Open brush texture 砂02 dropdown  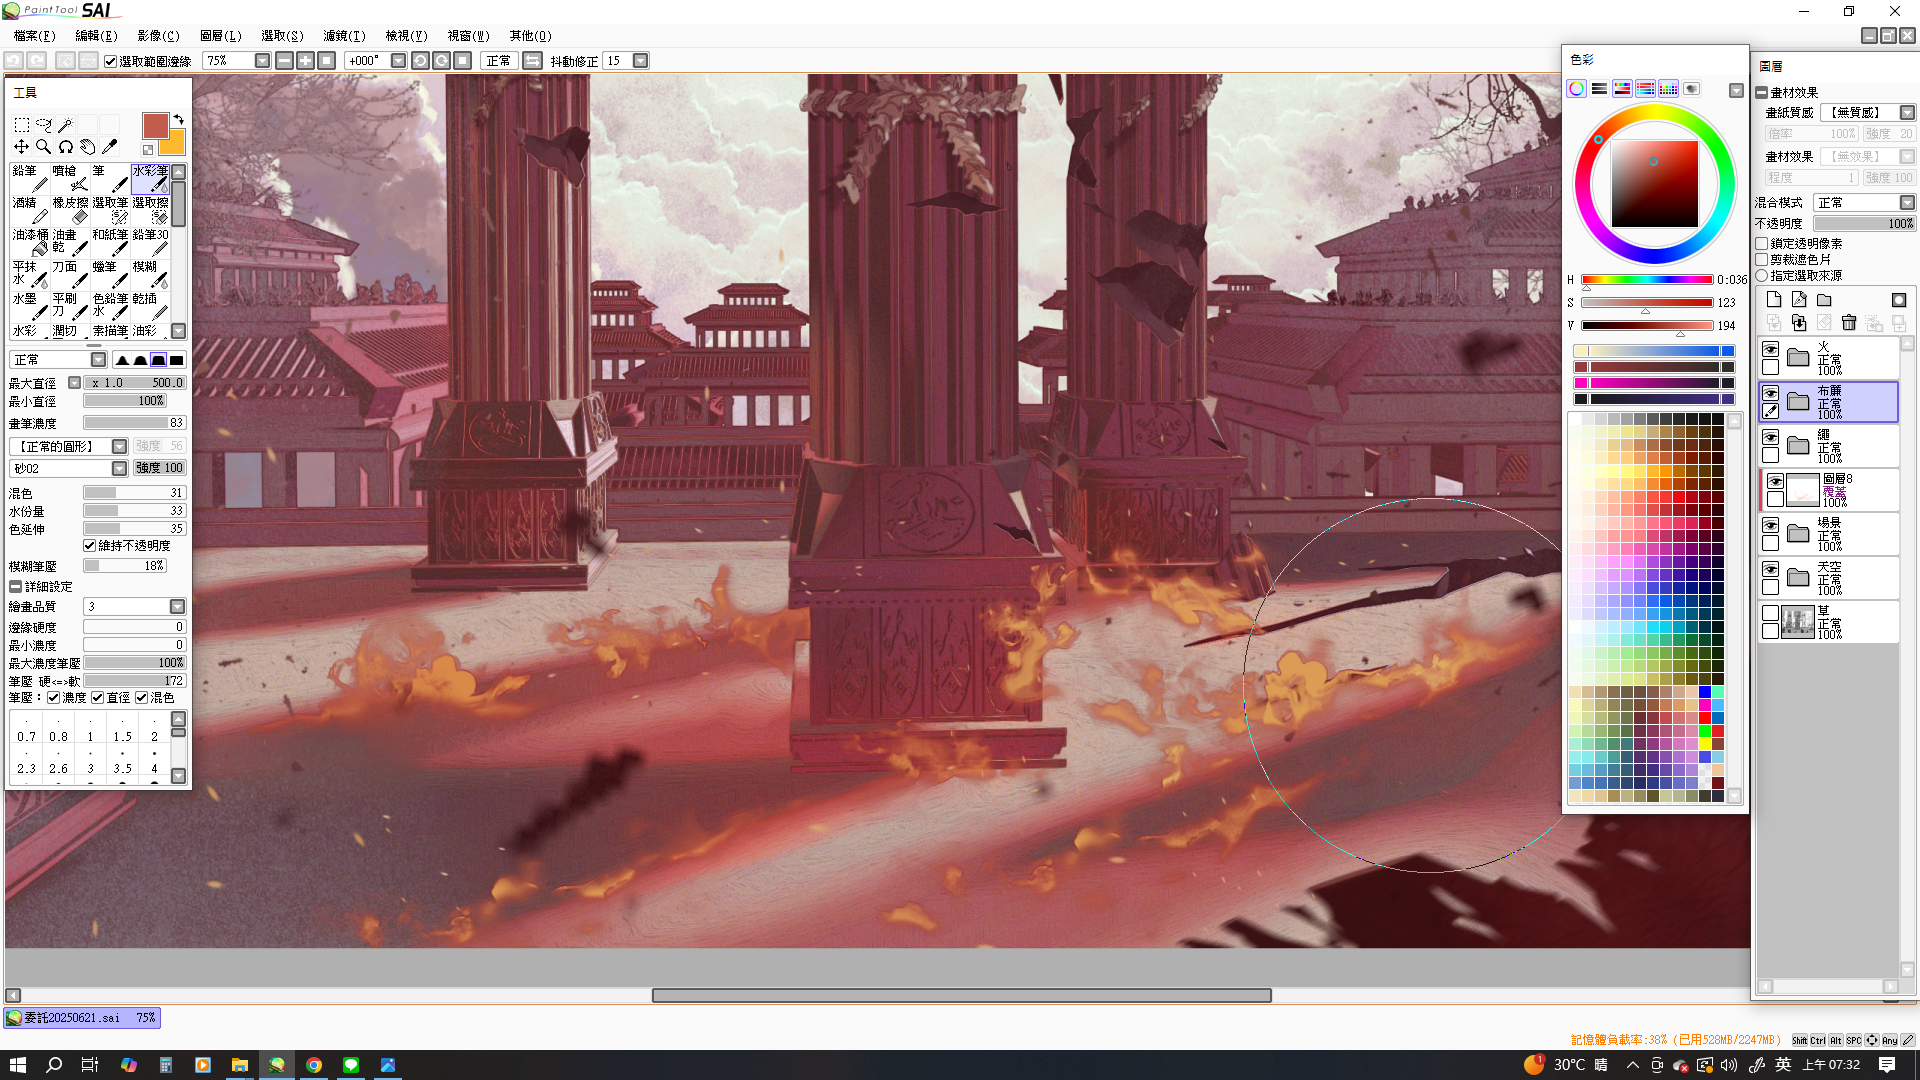point(119,469)
